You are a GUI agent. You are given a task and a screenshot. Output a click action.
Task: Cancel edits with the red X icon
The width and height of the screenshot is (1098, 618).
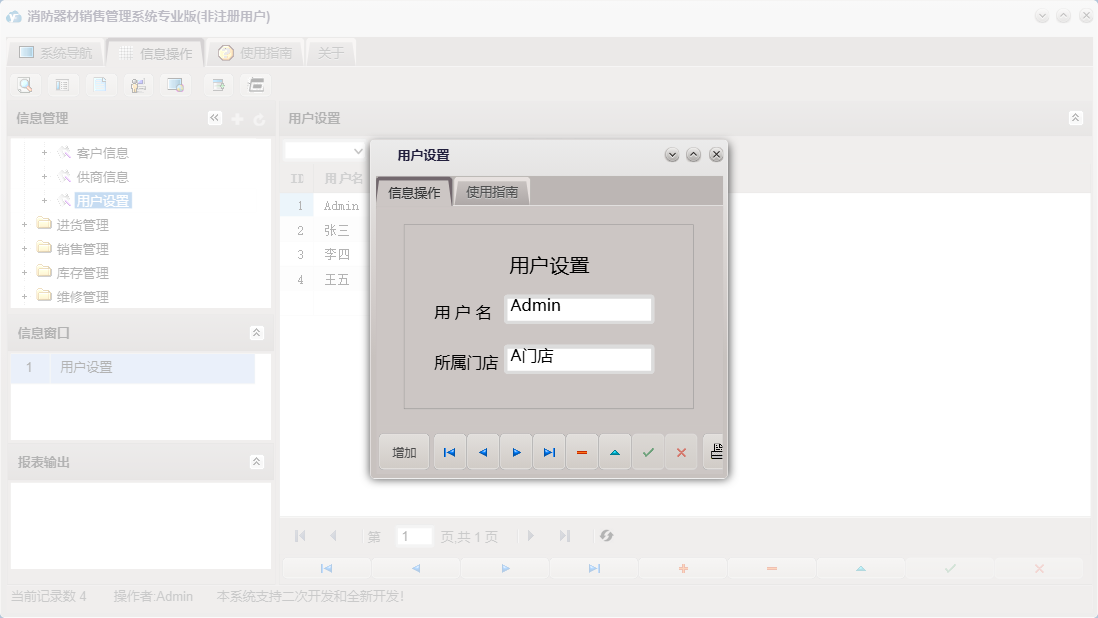pos(681,452)
